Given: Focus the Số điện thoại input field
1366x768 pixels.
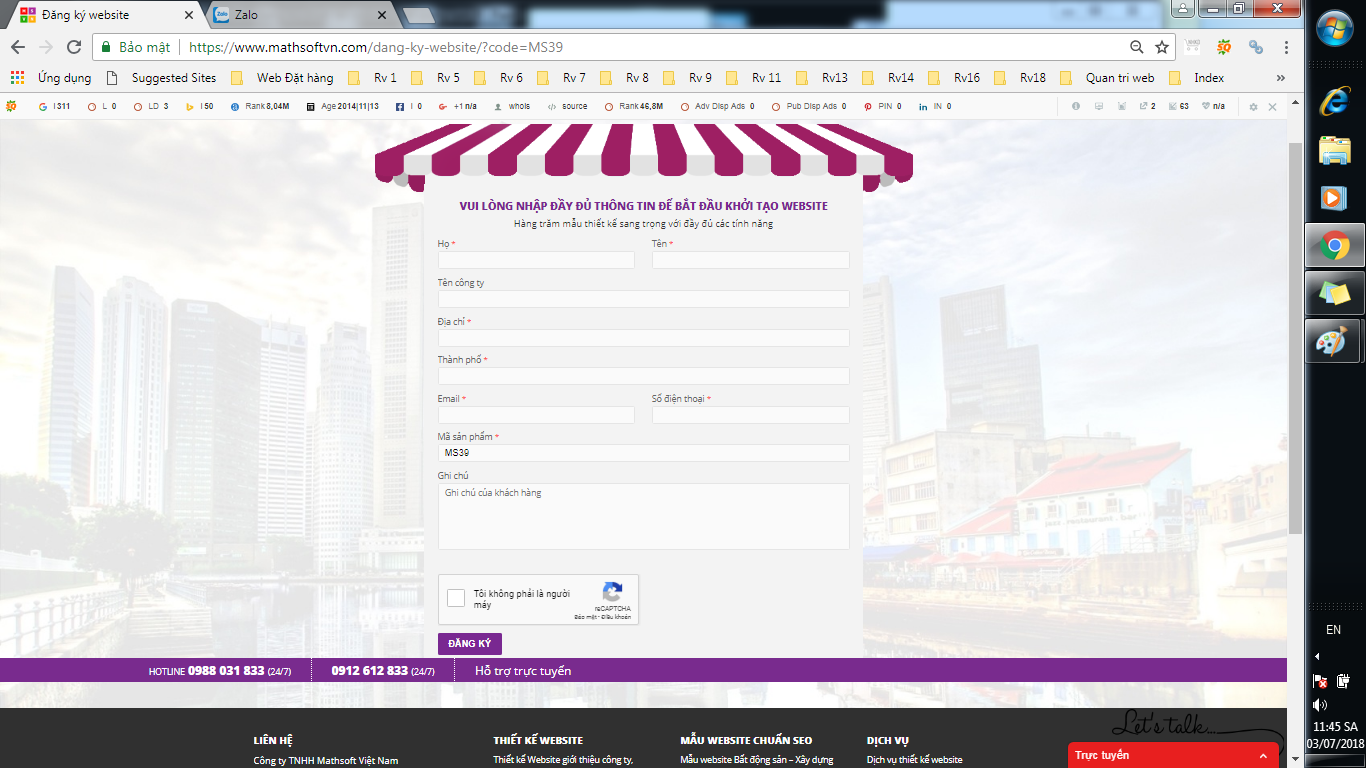Looking at the screenshot, I should point(751,415).
